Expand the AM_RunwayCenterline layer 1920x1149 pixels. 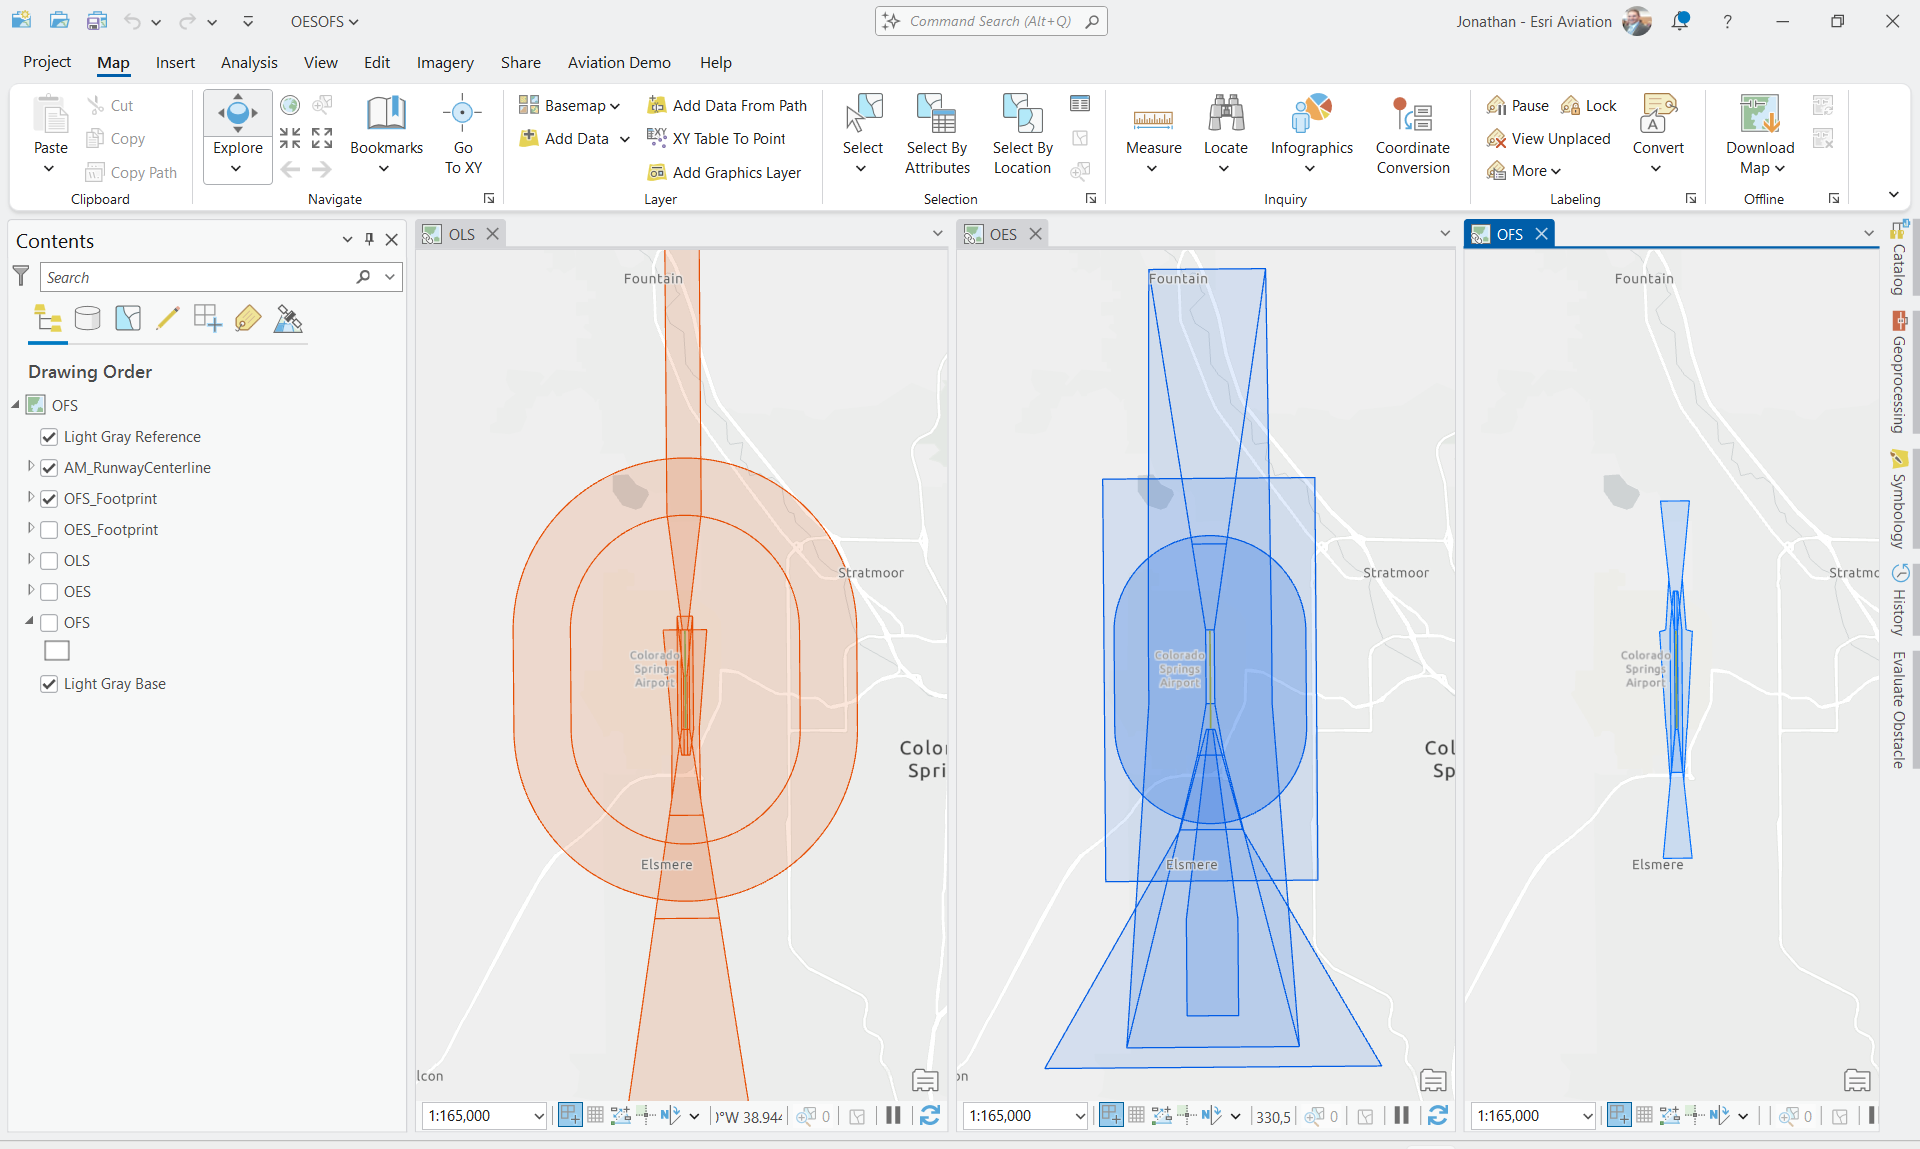(x=30, y=467)
